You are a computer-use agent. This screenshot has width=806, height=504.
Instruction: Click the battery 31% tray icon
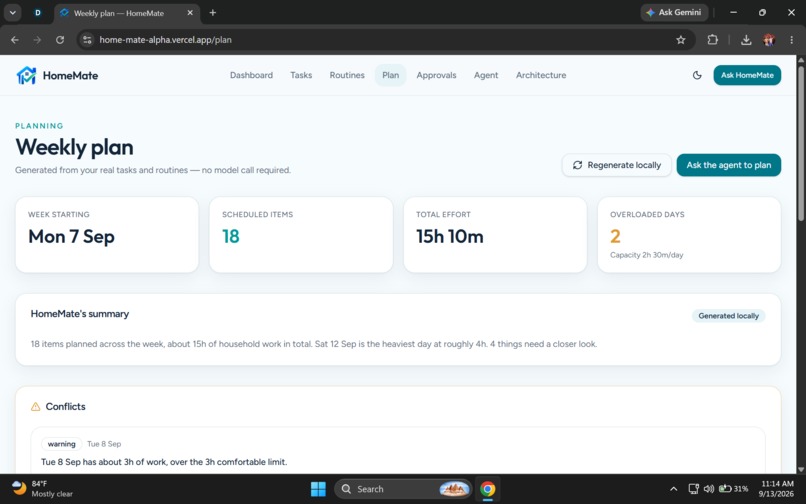733,489
